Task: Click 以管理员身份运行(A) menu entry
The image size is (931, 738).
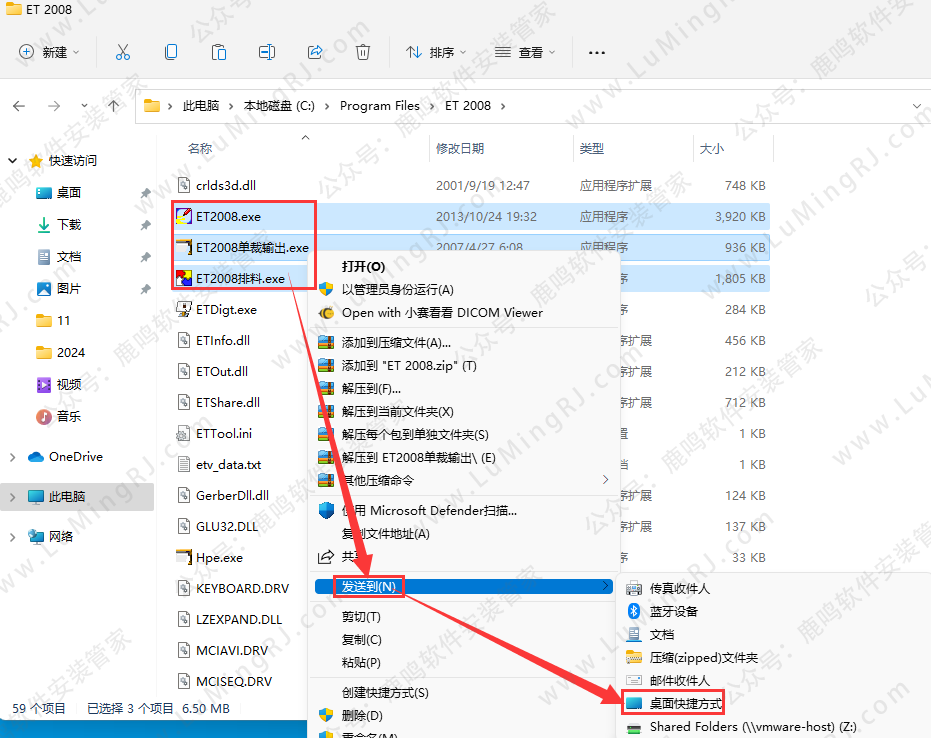Action: pos(397,289)
